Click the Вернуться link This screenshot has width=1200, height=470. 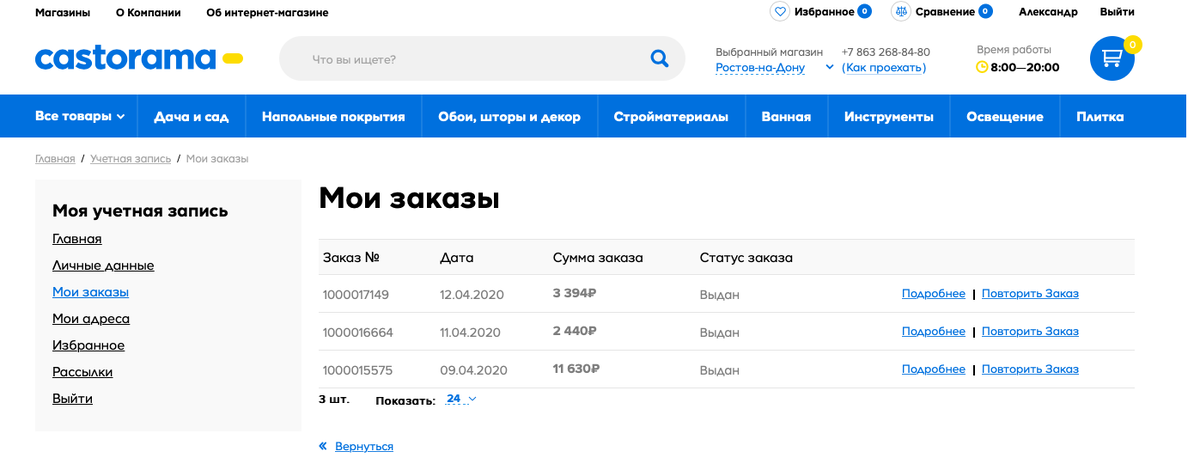[364, 447]
